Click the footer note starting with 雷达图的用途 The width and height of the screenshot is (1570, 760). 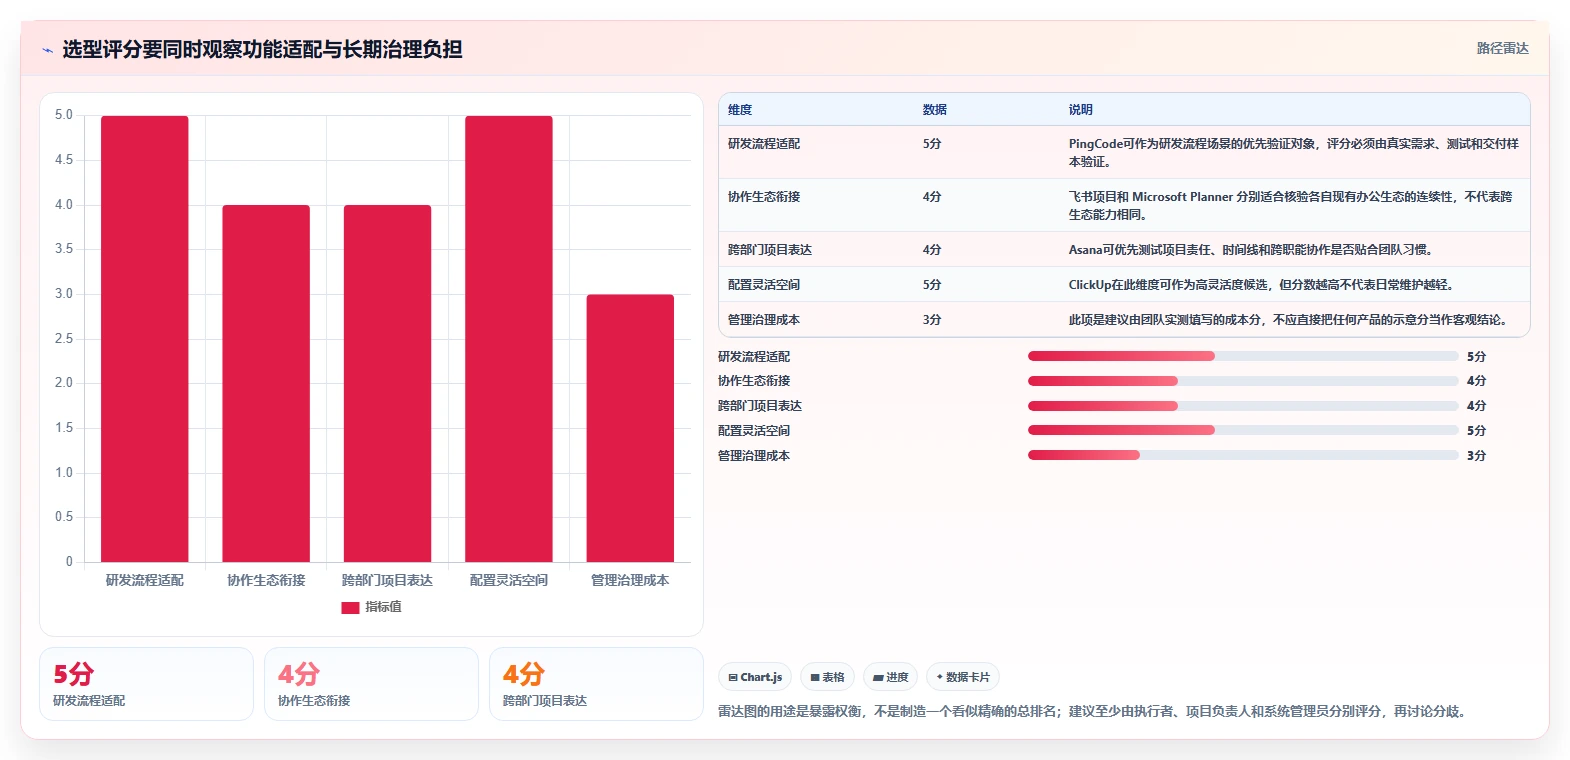point(1094,712)
